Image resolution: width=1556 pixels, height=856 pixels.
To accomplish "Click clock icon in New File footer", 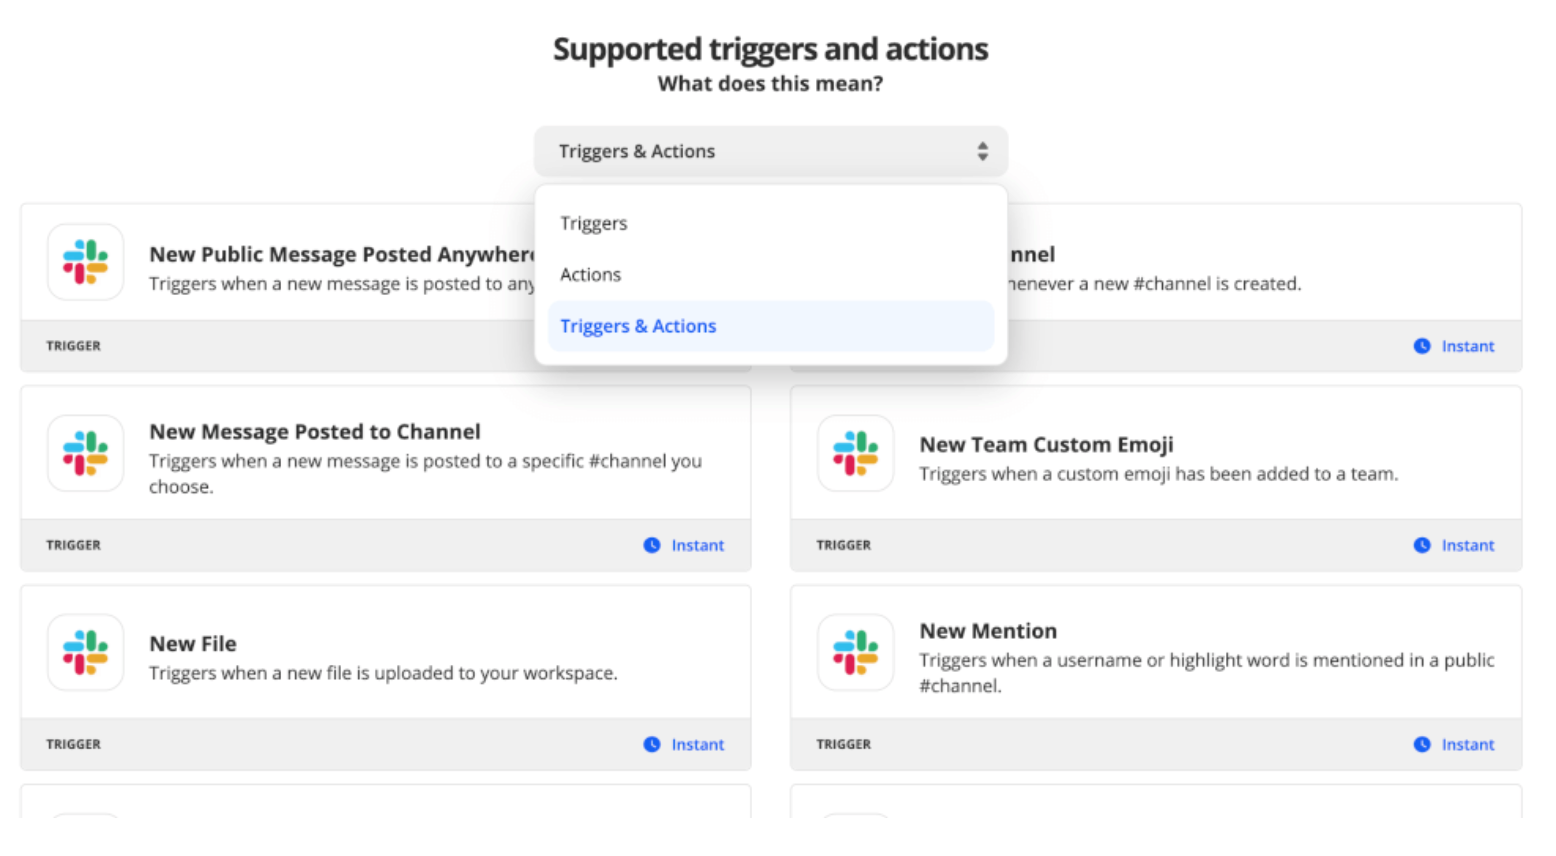I will [x=652, y=744].
